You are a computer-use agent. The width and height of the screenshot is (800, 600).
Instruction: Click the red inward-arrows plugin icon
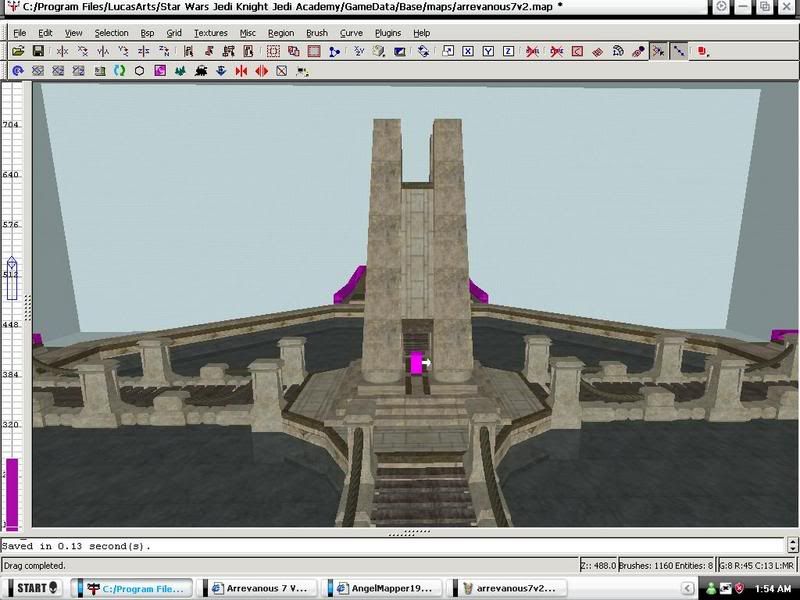[241, 71]
